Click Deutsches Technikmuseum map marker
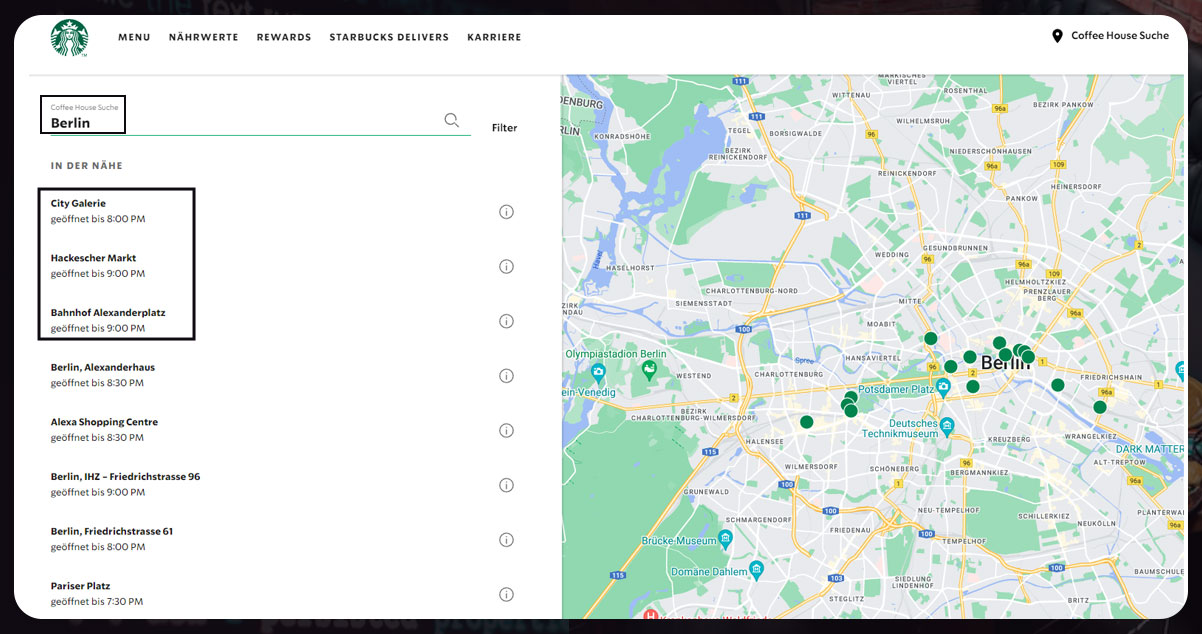Viewport: 1202px width, 634px height. click(x=947, y=426)
